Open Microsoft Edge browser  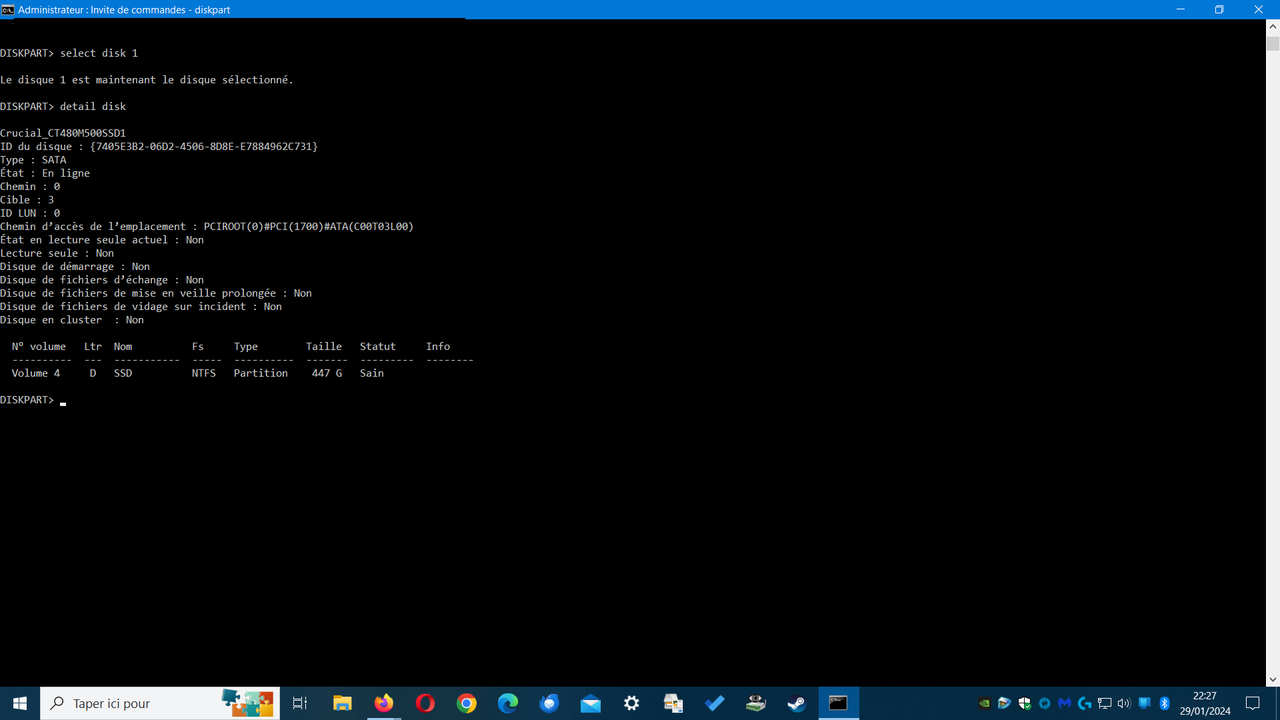tap(507, 703)
